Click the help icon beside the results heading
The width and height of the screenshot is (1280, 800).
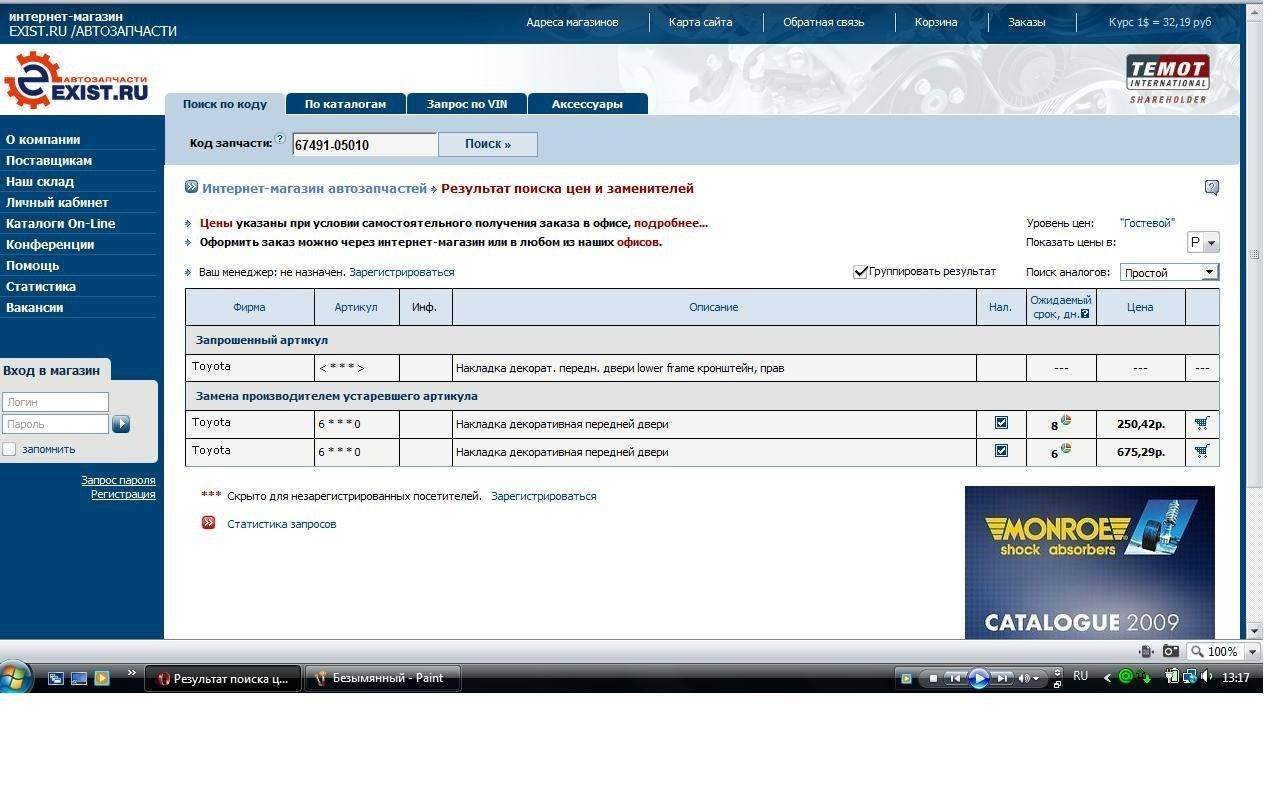[x=1211, y=188]
